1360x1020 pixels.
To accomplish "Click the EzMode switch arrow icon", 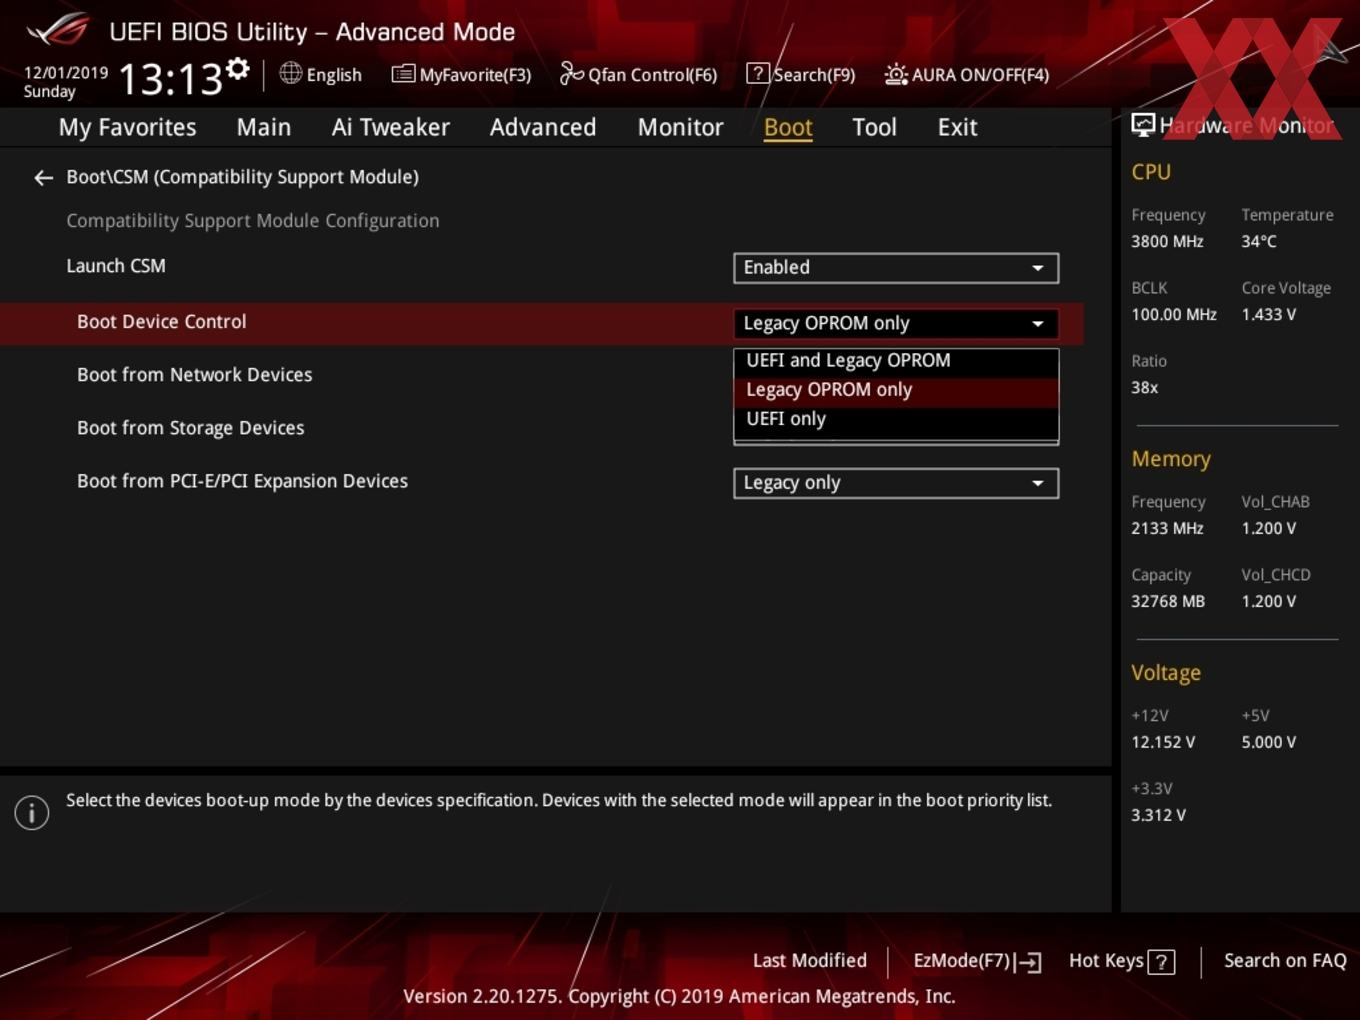I will click(x=1028, y=962).
